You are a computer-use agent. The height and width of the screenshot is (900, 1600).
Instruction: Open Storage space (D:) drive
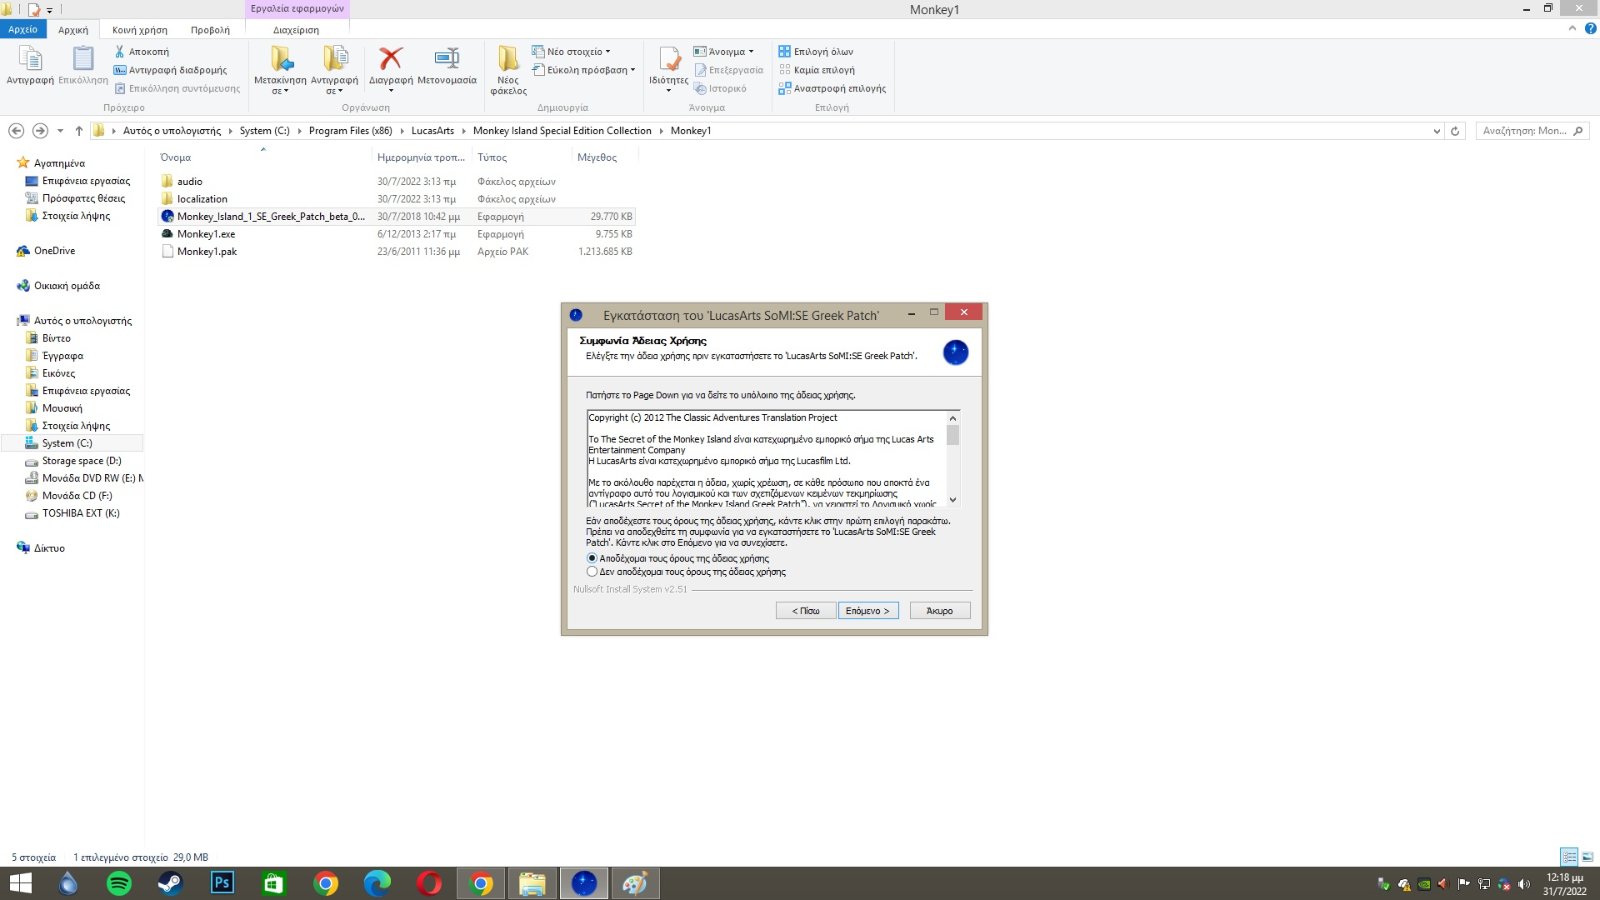81,461
